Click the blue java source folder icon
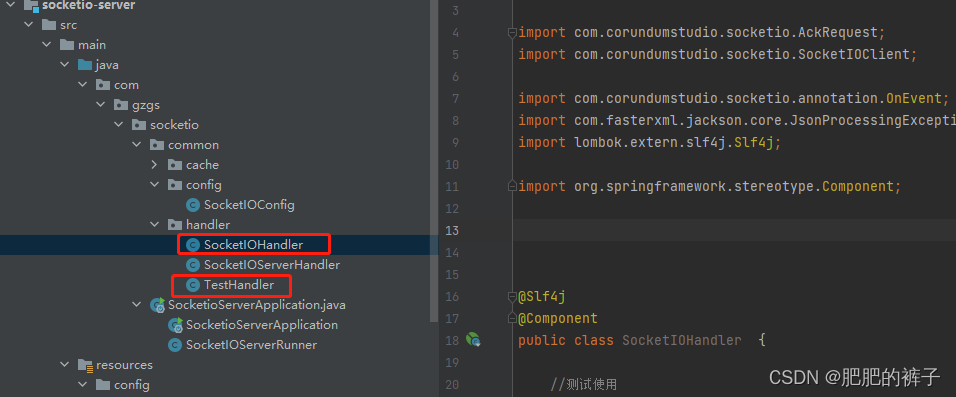 pyautogui.click(x=85, y=65)
